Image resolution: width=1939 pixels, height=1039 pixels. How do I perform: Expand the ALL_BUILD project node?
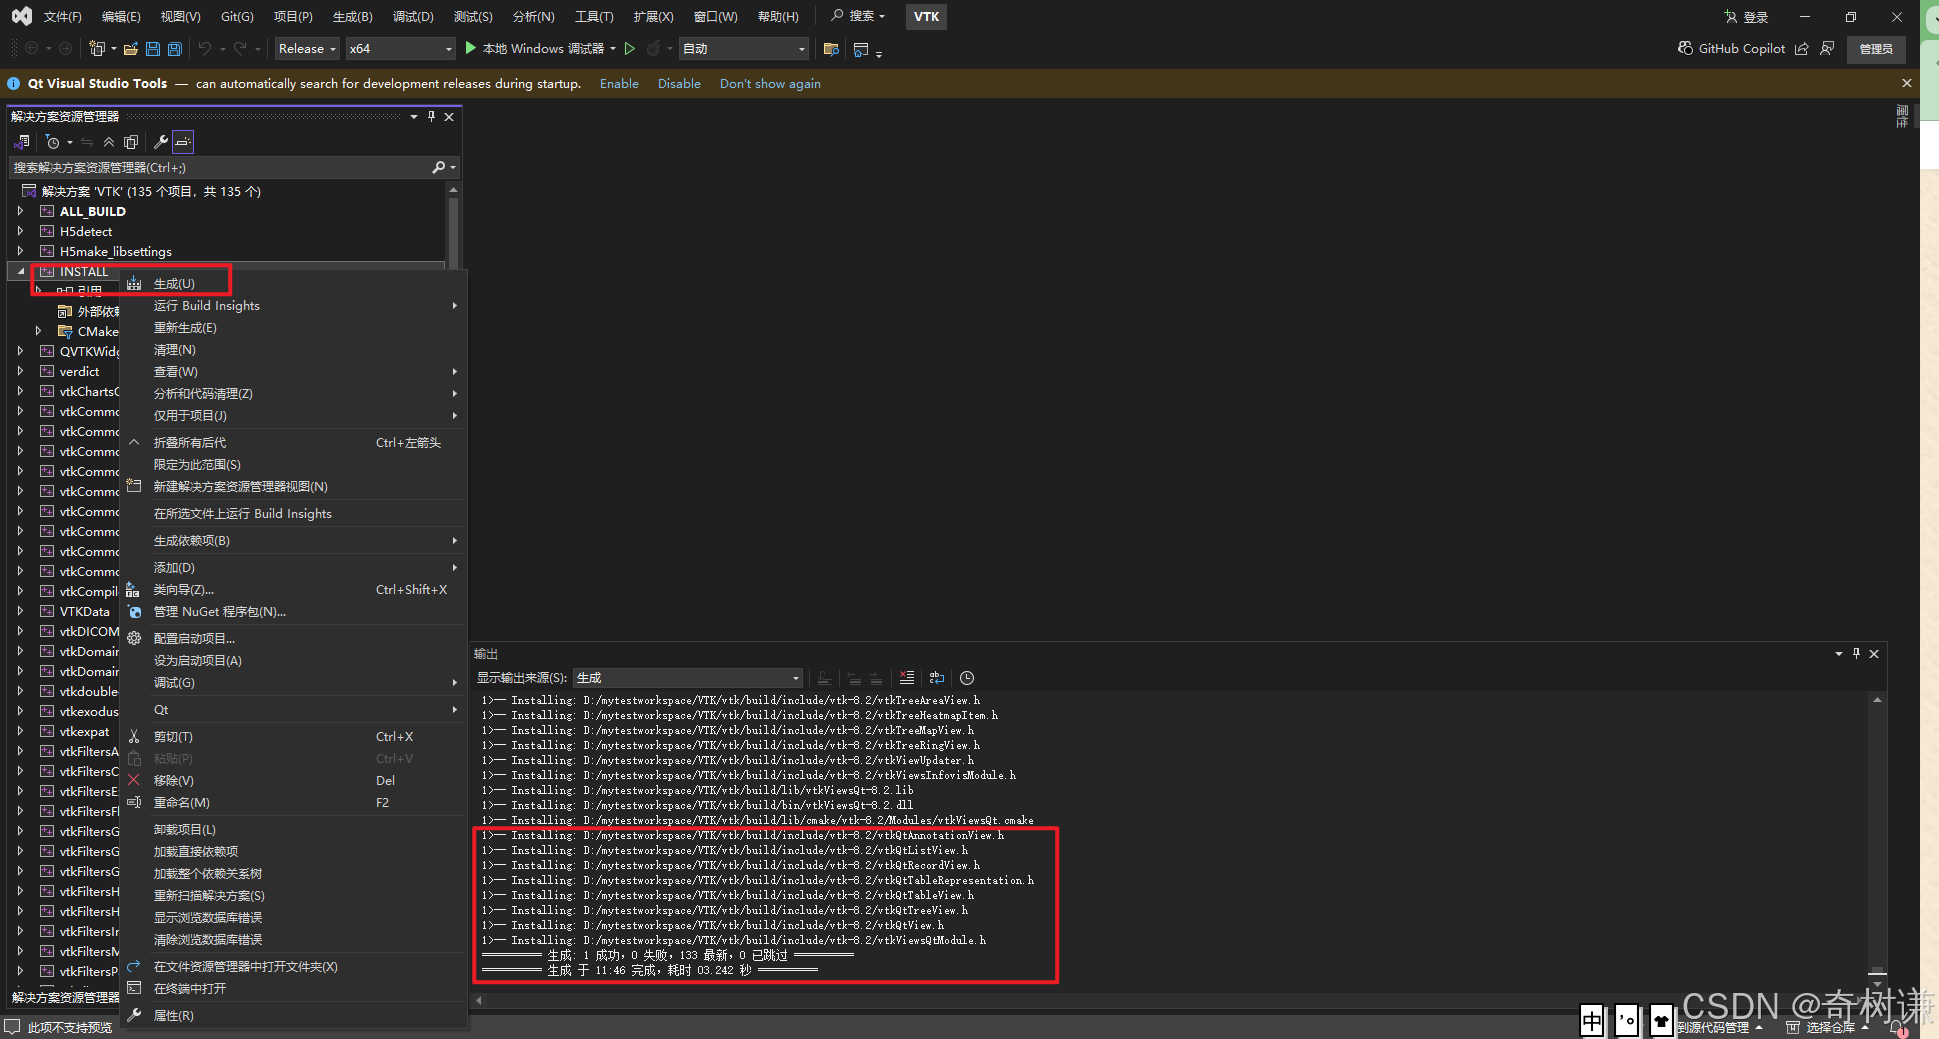click(20, 211)
